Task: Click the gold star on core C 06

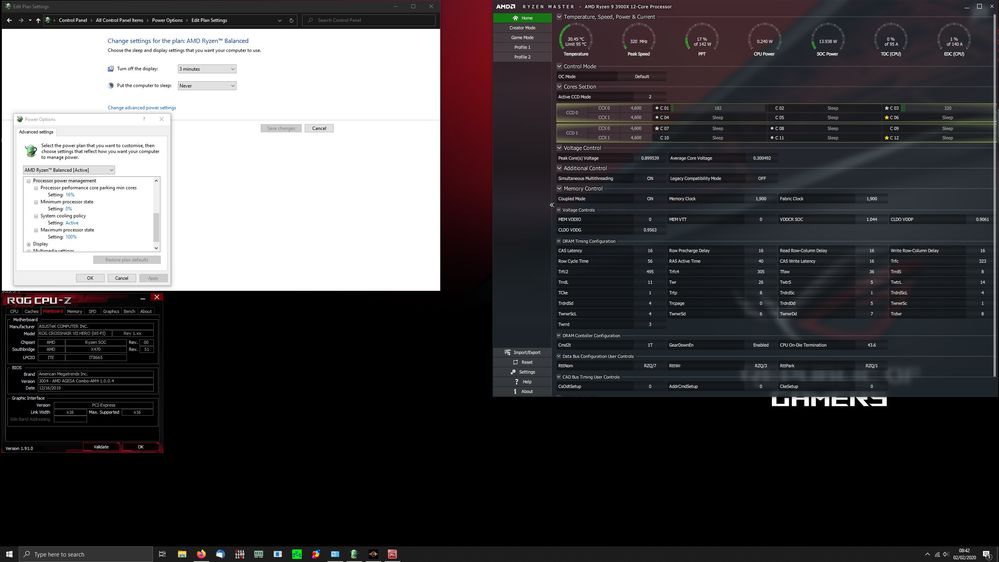Action: pos(886,118)
